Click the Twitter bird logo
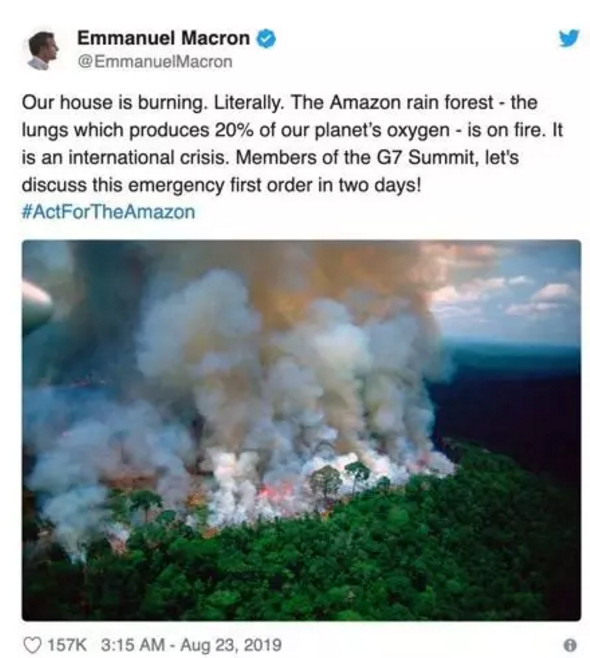Image resolution: width=590 pixels, height=658 pixels. click(568, 38)
